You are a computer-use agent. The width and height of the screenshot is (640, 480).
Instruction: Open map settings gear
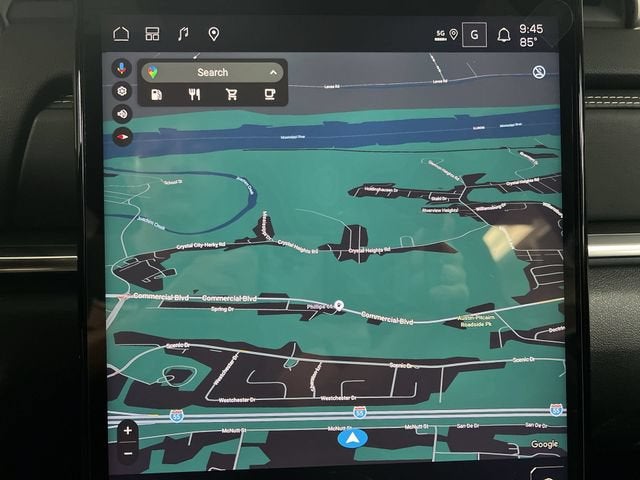122,91
